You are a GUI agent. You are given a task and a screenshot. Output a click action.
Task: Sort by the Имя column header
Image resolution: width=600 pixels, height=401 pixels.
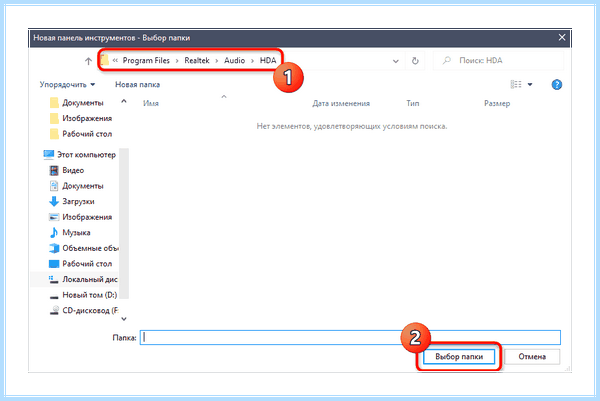point(151,103)
